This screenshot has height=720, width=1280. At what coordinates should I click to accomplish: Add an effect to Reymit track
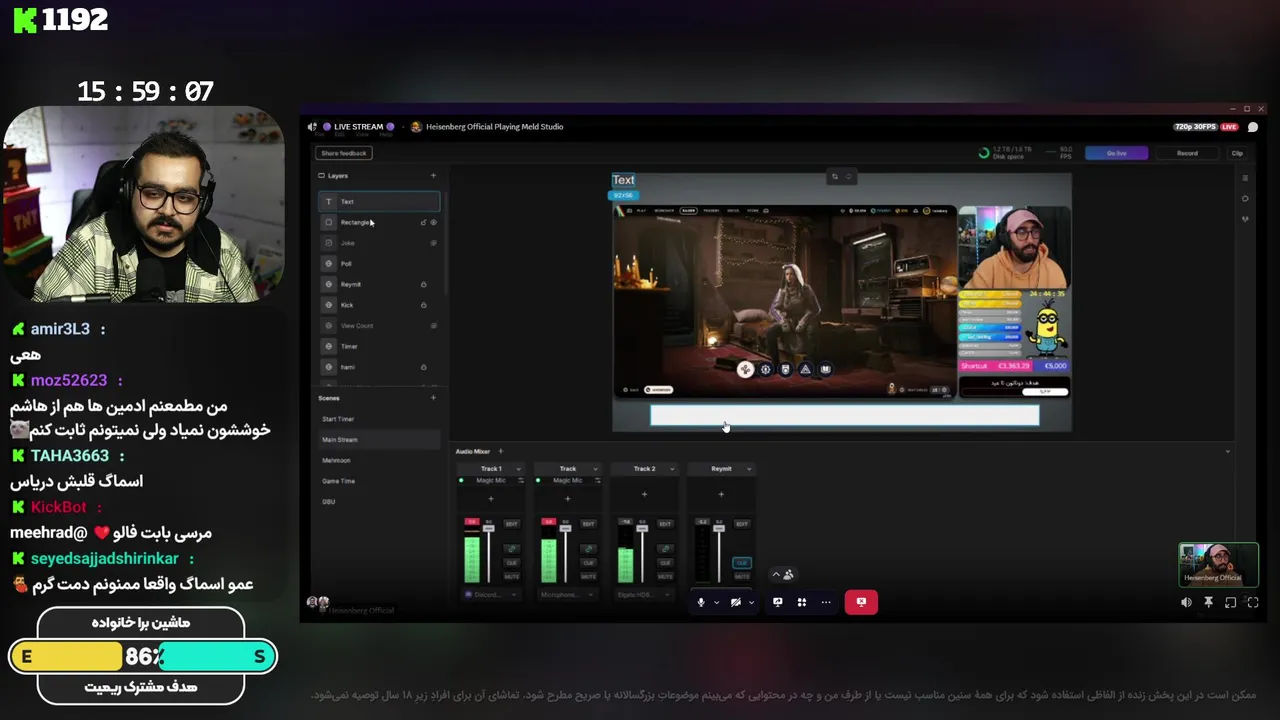click(x=721, y=494)
